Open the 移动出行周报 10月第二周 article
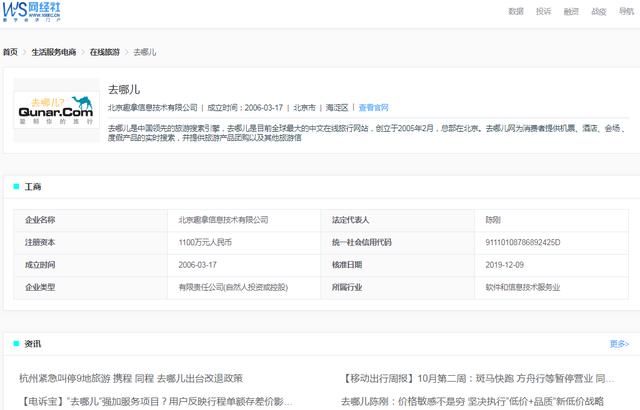Screen dimensions: 640x410 pyautogui.click(x=478, y=379)
